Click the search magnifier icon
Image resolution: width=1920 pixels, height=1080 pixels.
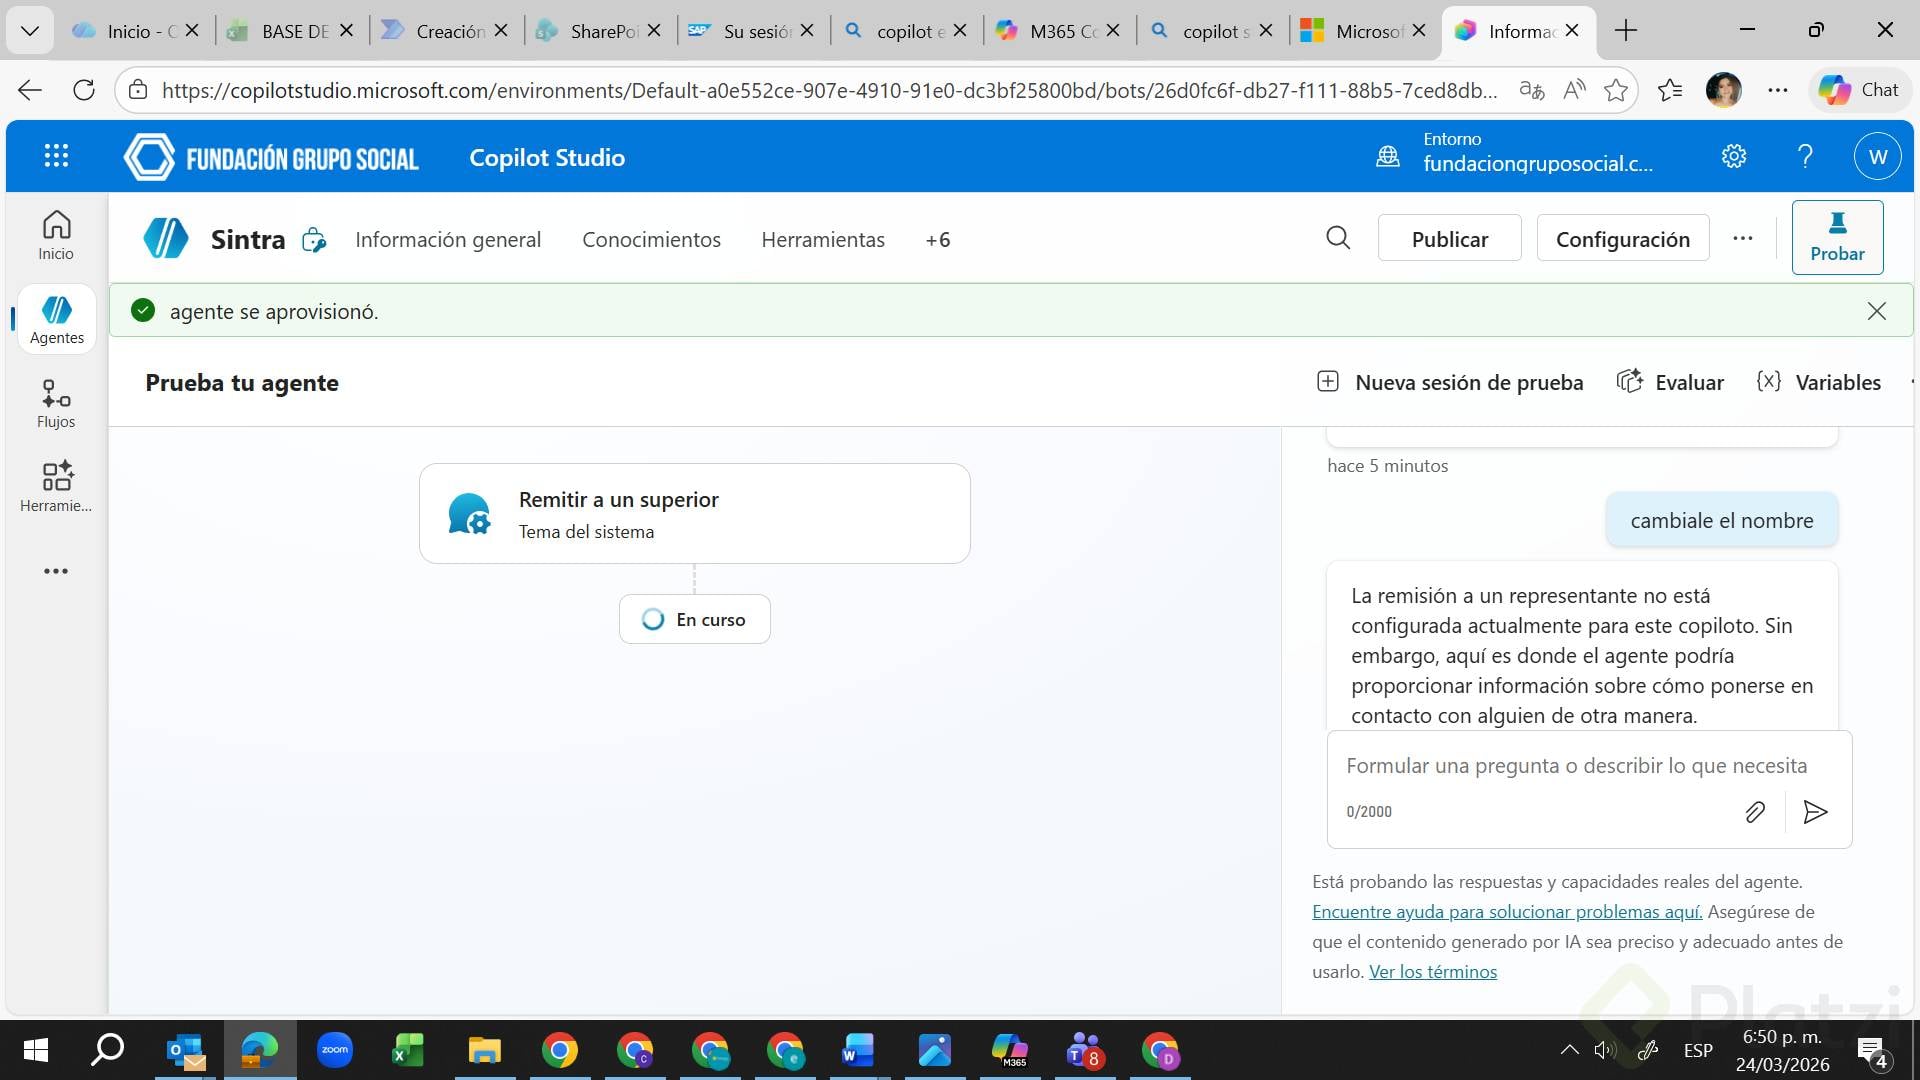click(x=1338, y=238)
